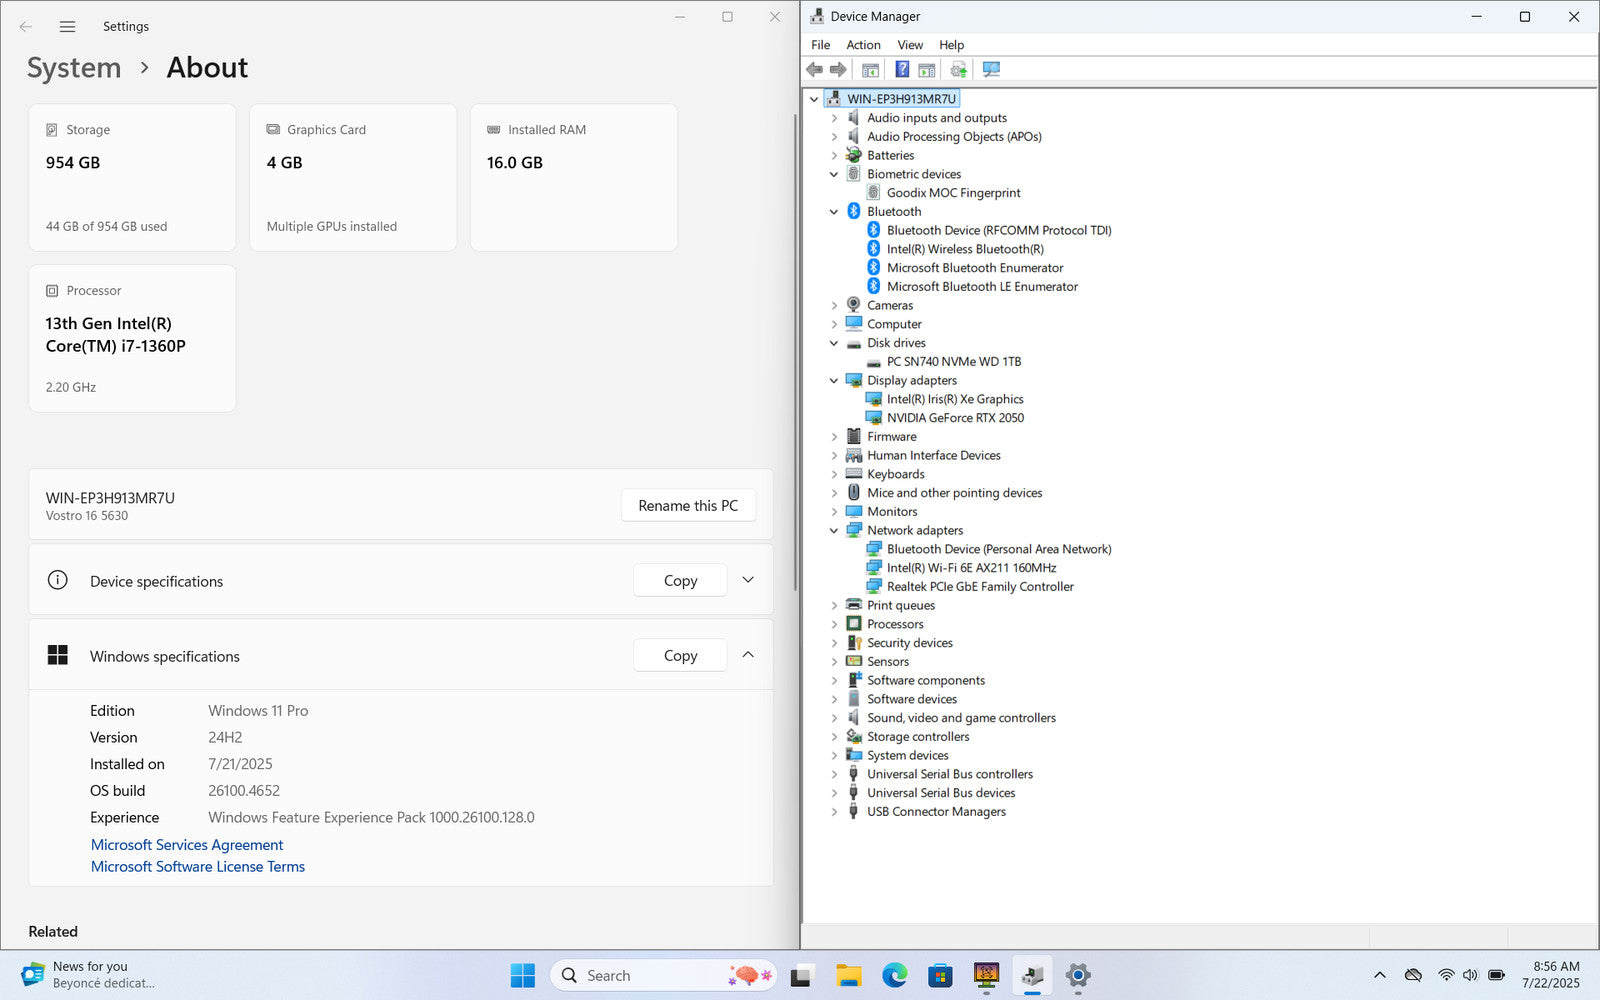
Task: Select Intel(R) Wi-Fi 6E AX211 160MHz adapter
Action: click(x=970, y=568)
